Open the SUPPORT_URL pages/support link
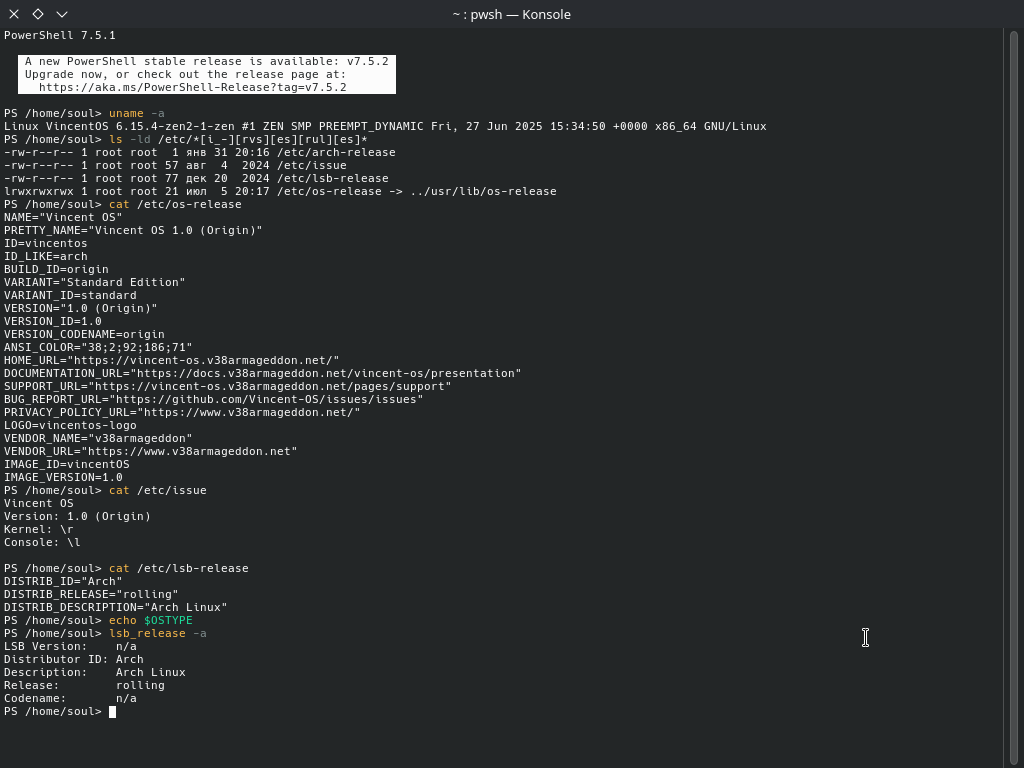1024x768 pixels. pyautogui.click(x=270, y=387)
